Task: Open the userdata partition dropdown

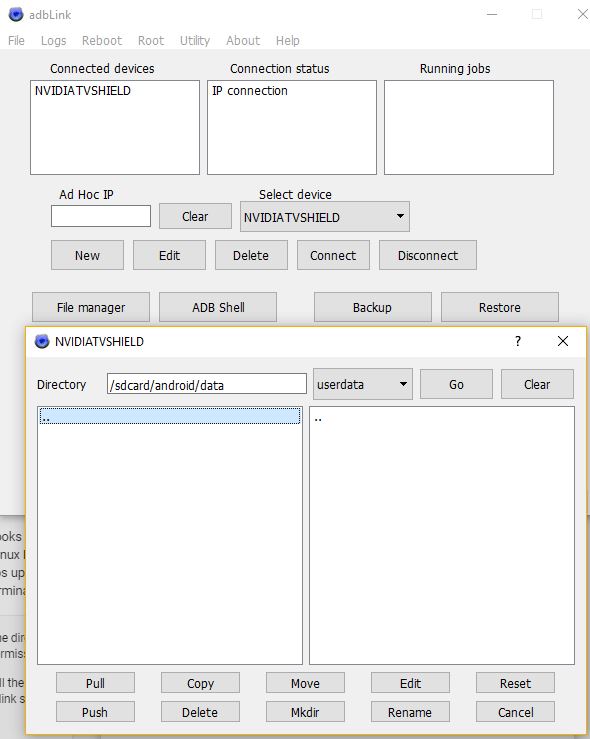Action: point(363,384)
